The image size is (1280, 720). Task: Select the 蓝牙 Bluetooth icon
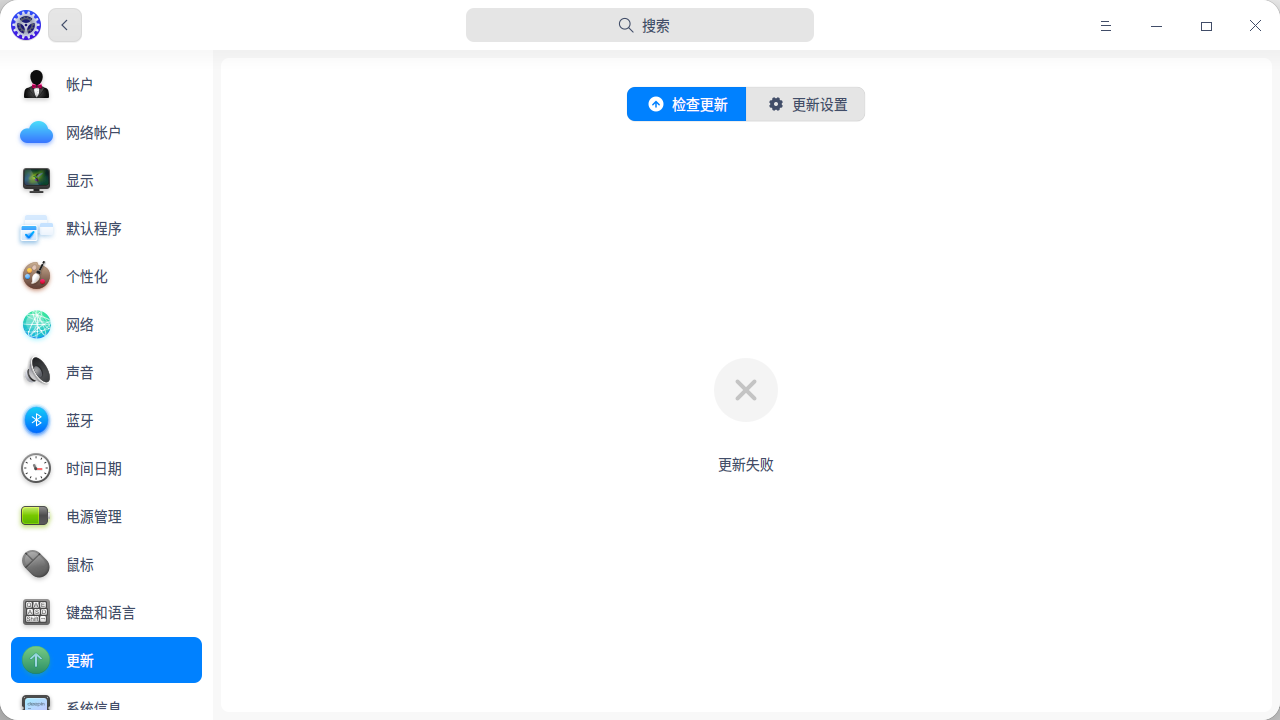point(37,421)
